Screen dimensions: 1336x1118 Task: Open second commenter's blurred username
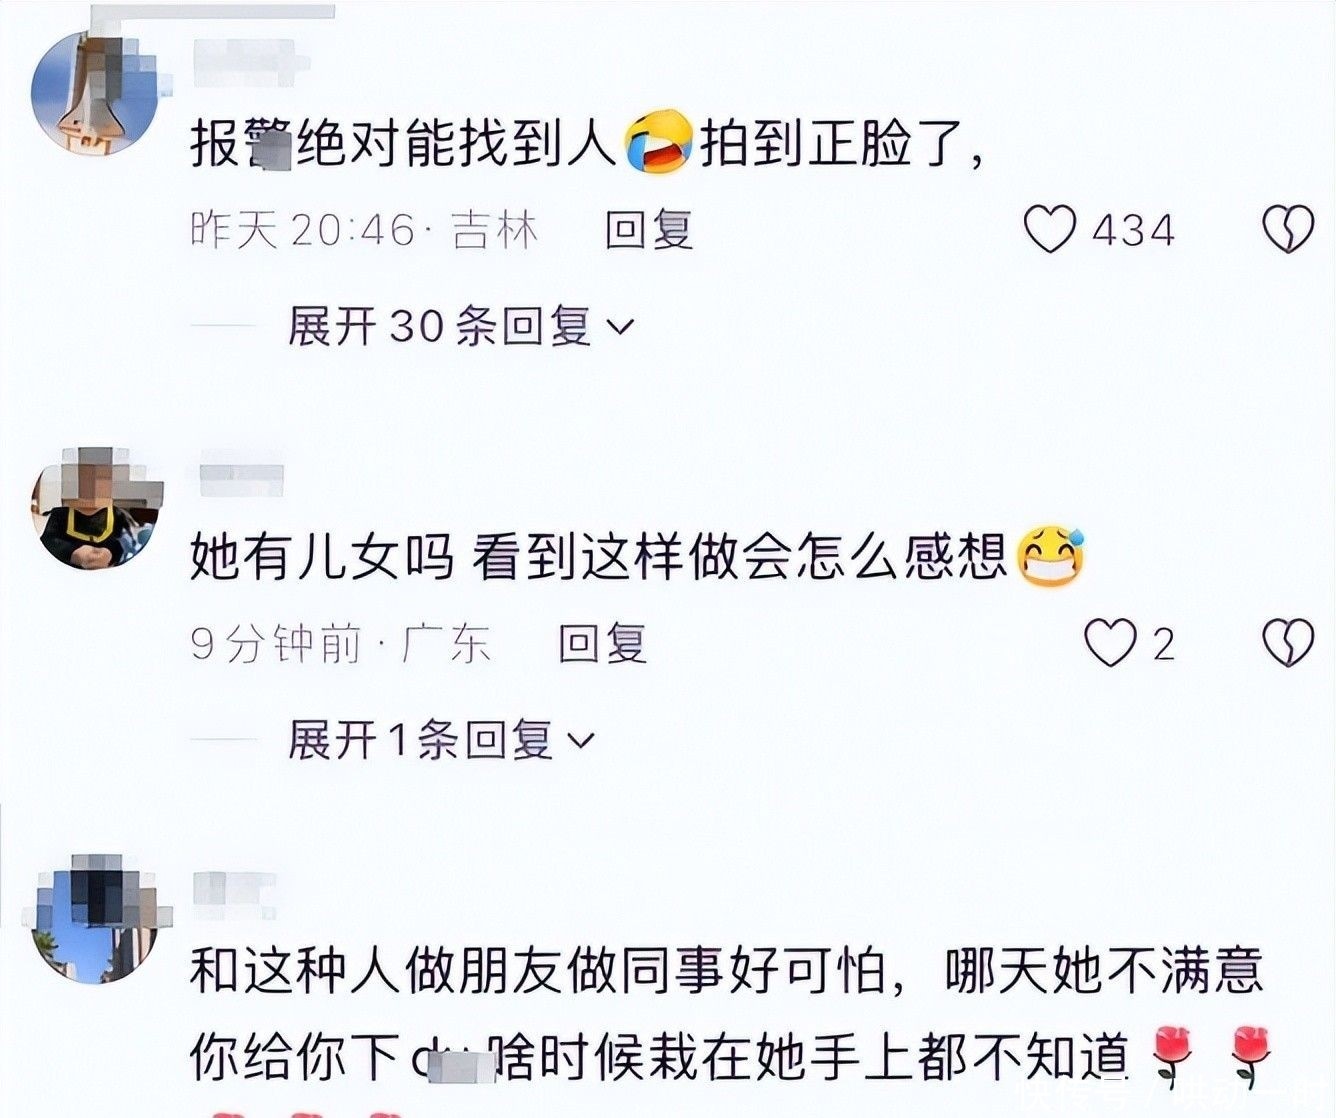(x=241, y=480)
